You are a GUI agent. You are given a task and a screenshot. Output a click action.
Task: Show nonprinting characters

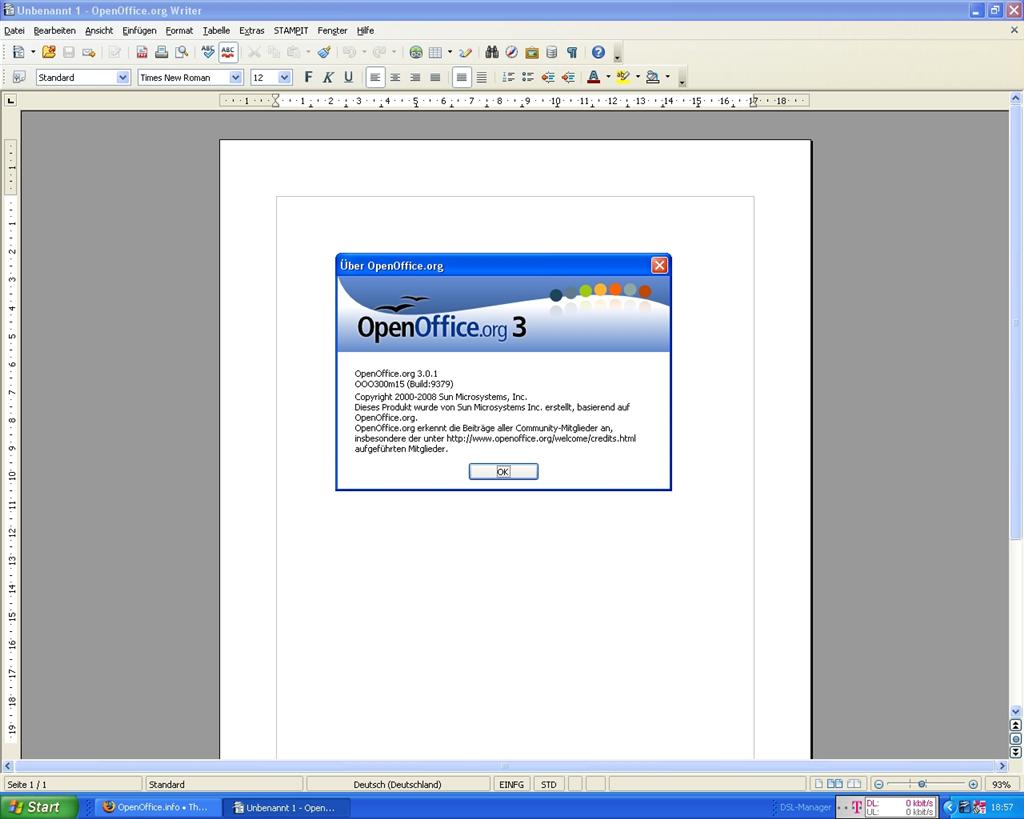pos(570,52)
